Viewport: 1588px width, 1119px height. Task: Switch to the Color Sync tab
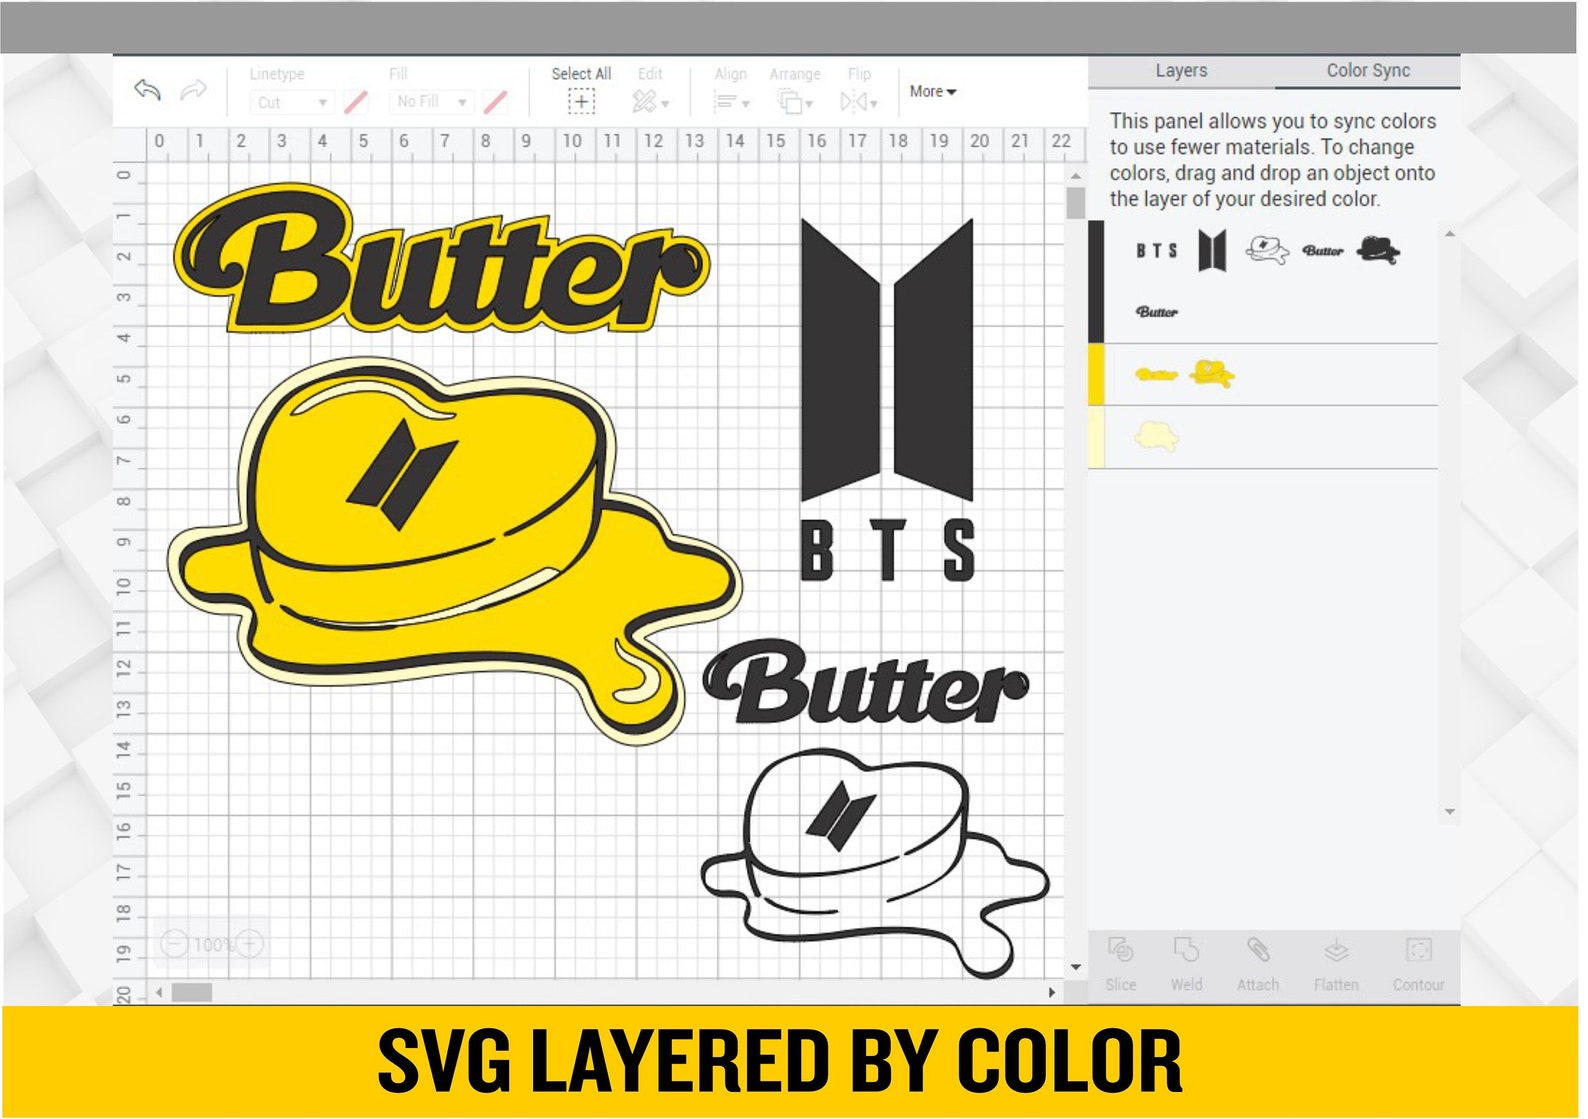coord(1368,71)
